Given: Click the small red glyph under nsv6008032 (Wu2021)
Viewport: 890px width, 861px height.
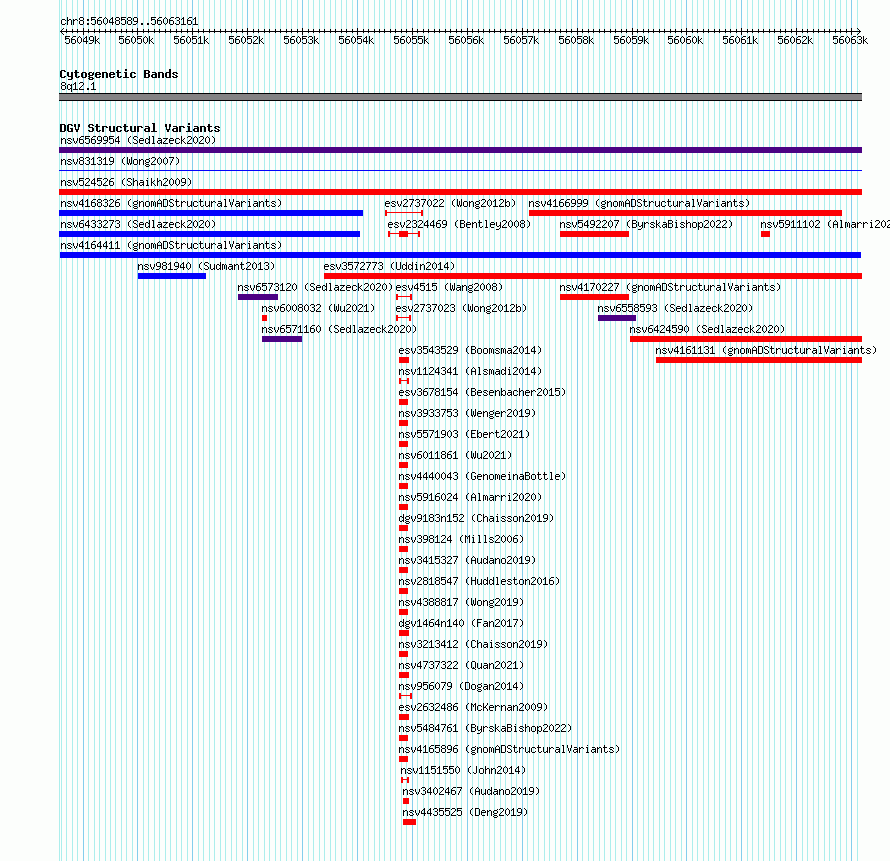Looking at the screenshot, I should pyautogui.click(x=265, y=318).
